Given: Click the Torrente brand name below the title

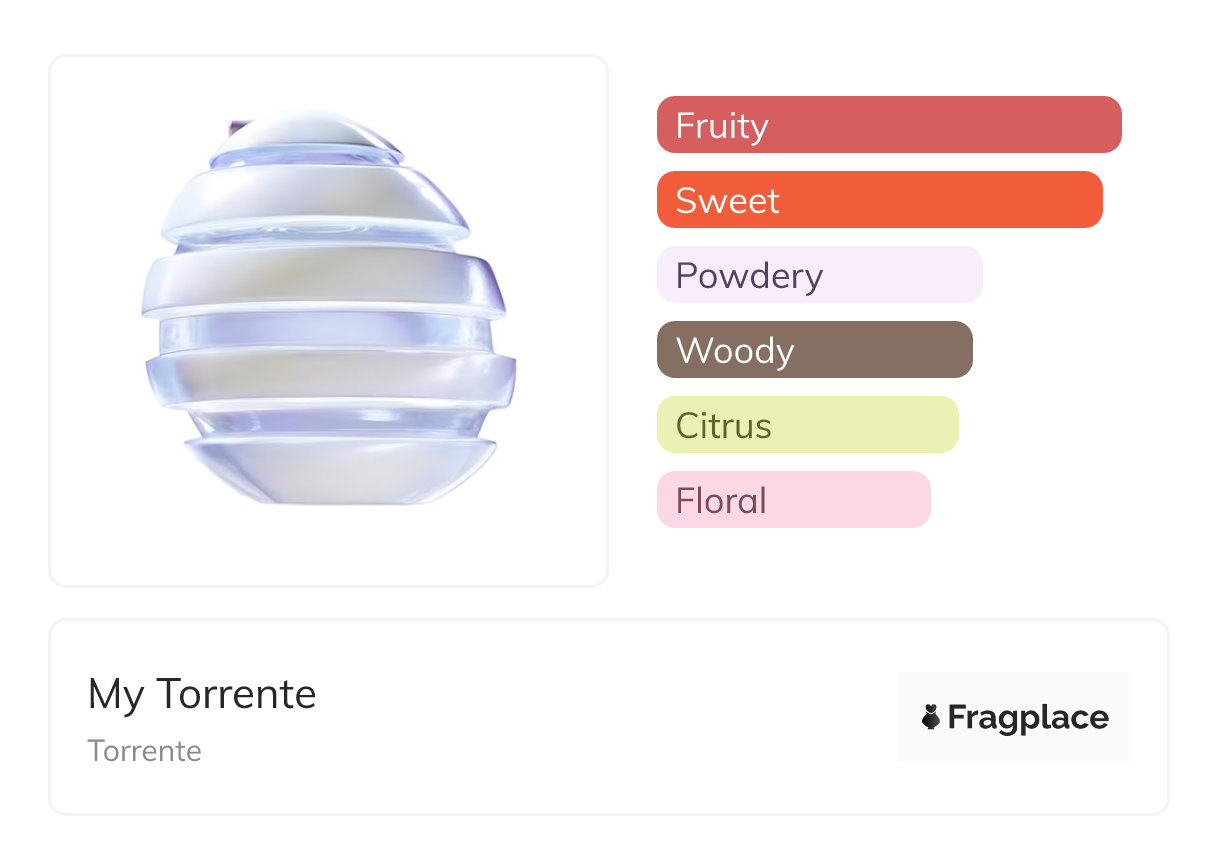Looking at the screenshot, I should pos(145,751).
